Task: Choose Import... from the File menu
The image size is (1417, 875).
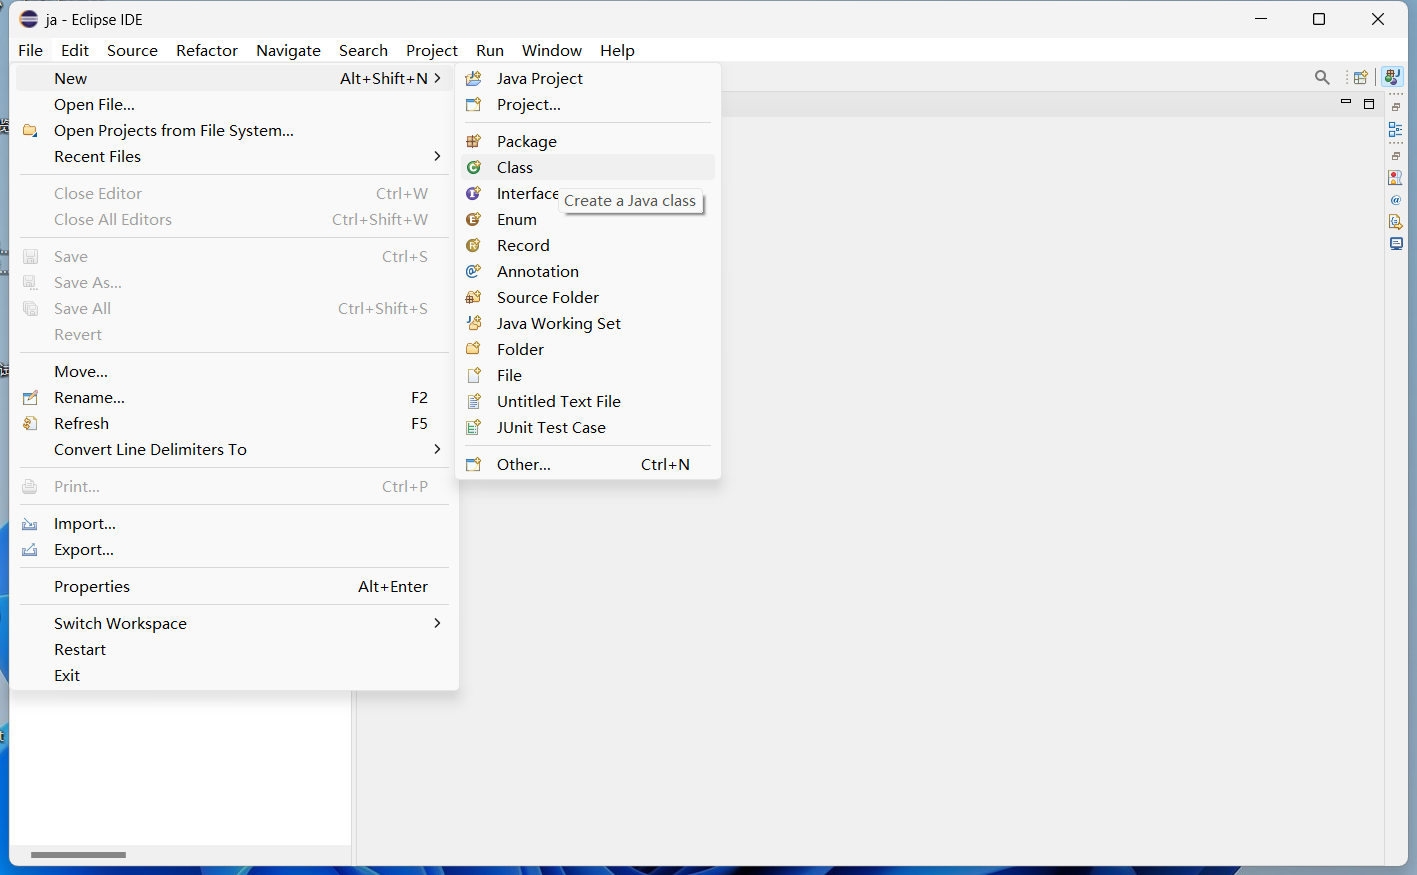Action: click(x=232, y=523)
